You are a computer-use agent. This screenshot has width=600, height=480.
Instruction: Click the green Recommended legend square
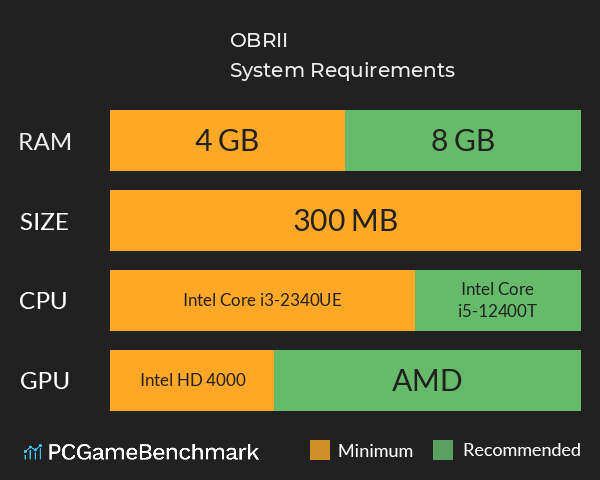(444, 450)
